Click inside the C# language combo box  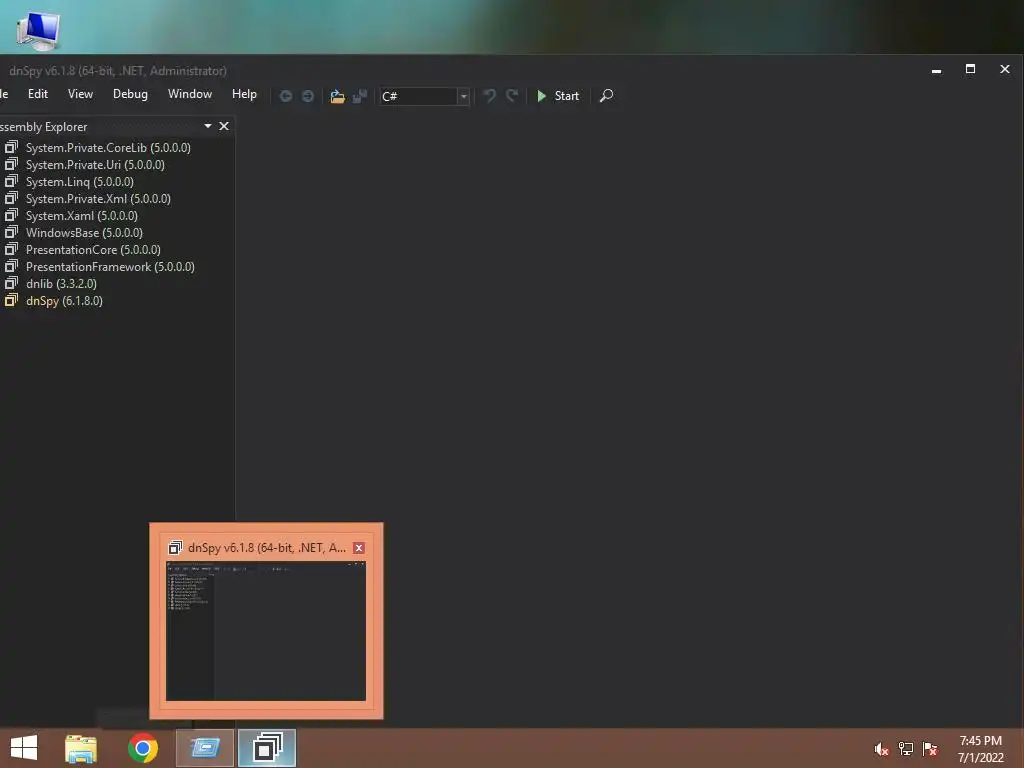418,96
